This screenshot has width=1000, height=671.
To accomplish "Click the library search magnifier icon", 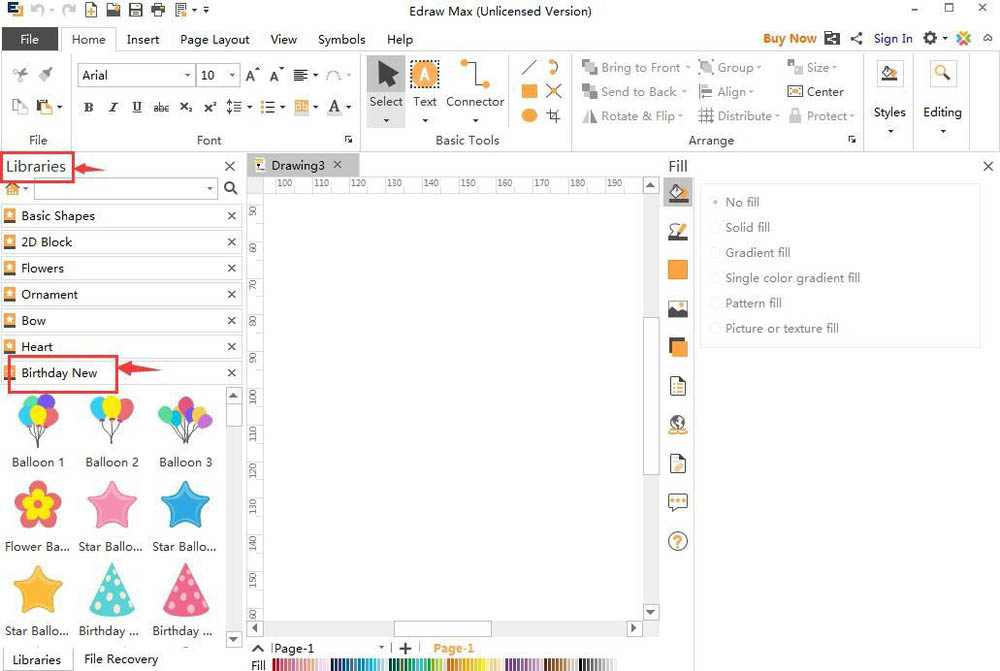I will point(231,188).
